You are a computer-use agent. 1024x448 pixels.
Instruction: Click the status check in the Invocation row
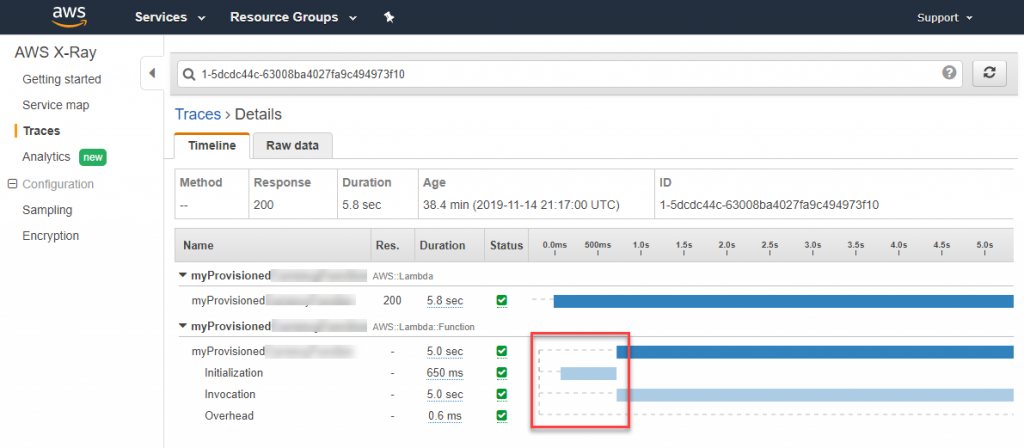click(502, 394)
